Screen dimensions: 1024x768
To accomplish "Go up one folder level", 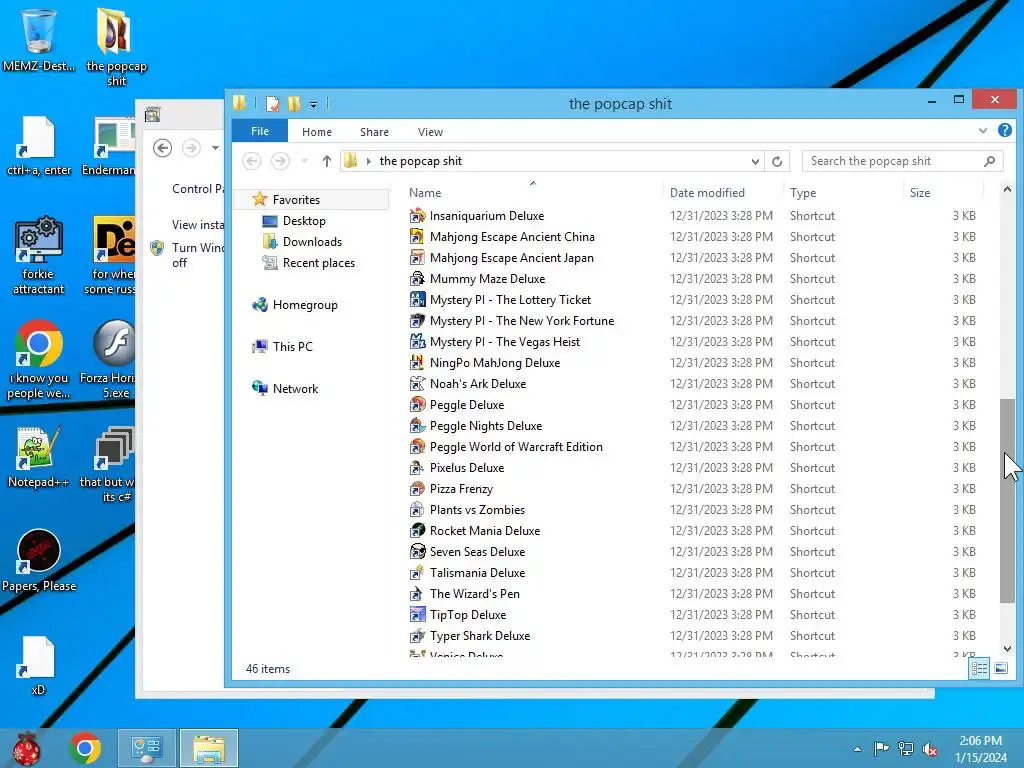I will pos(327,161).
